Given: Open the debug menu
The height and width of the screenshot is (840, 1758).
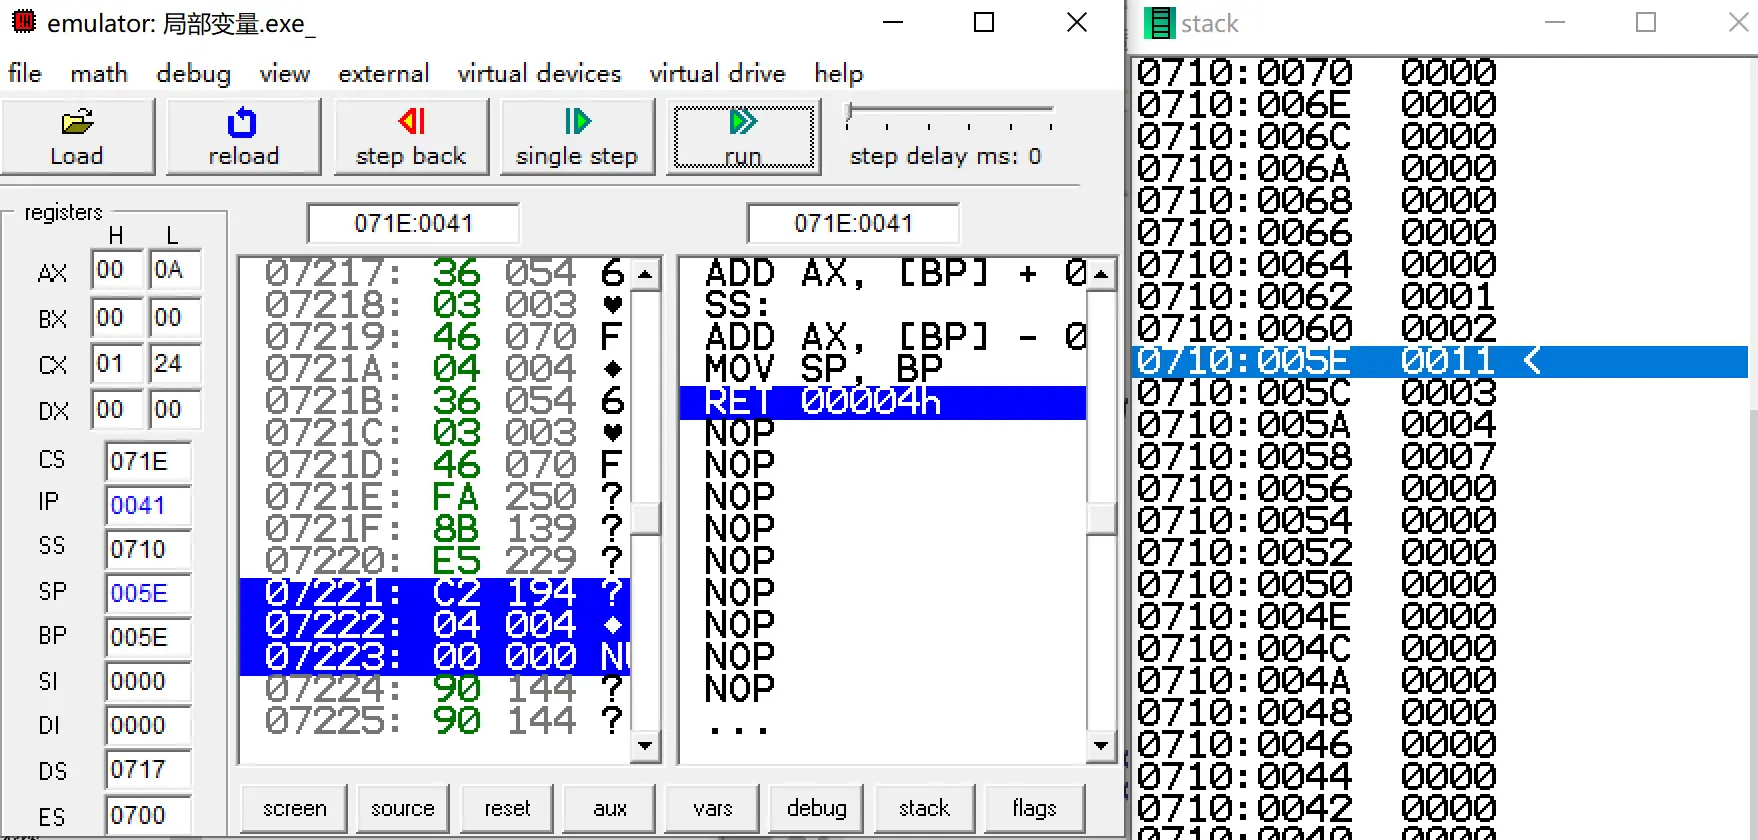Looking at the screenshot, I should pyautogui.click(x=193, y=73).
